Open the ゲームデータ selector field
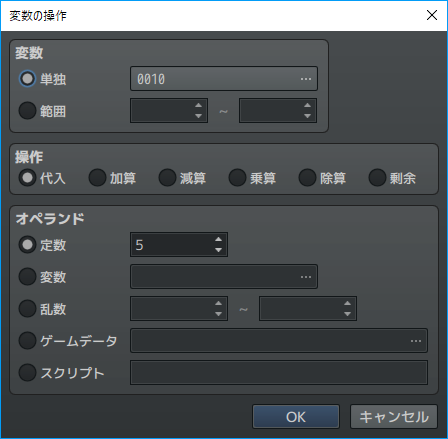The width and height of the screenshot is (448, 439). [279, 341]
